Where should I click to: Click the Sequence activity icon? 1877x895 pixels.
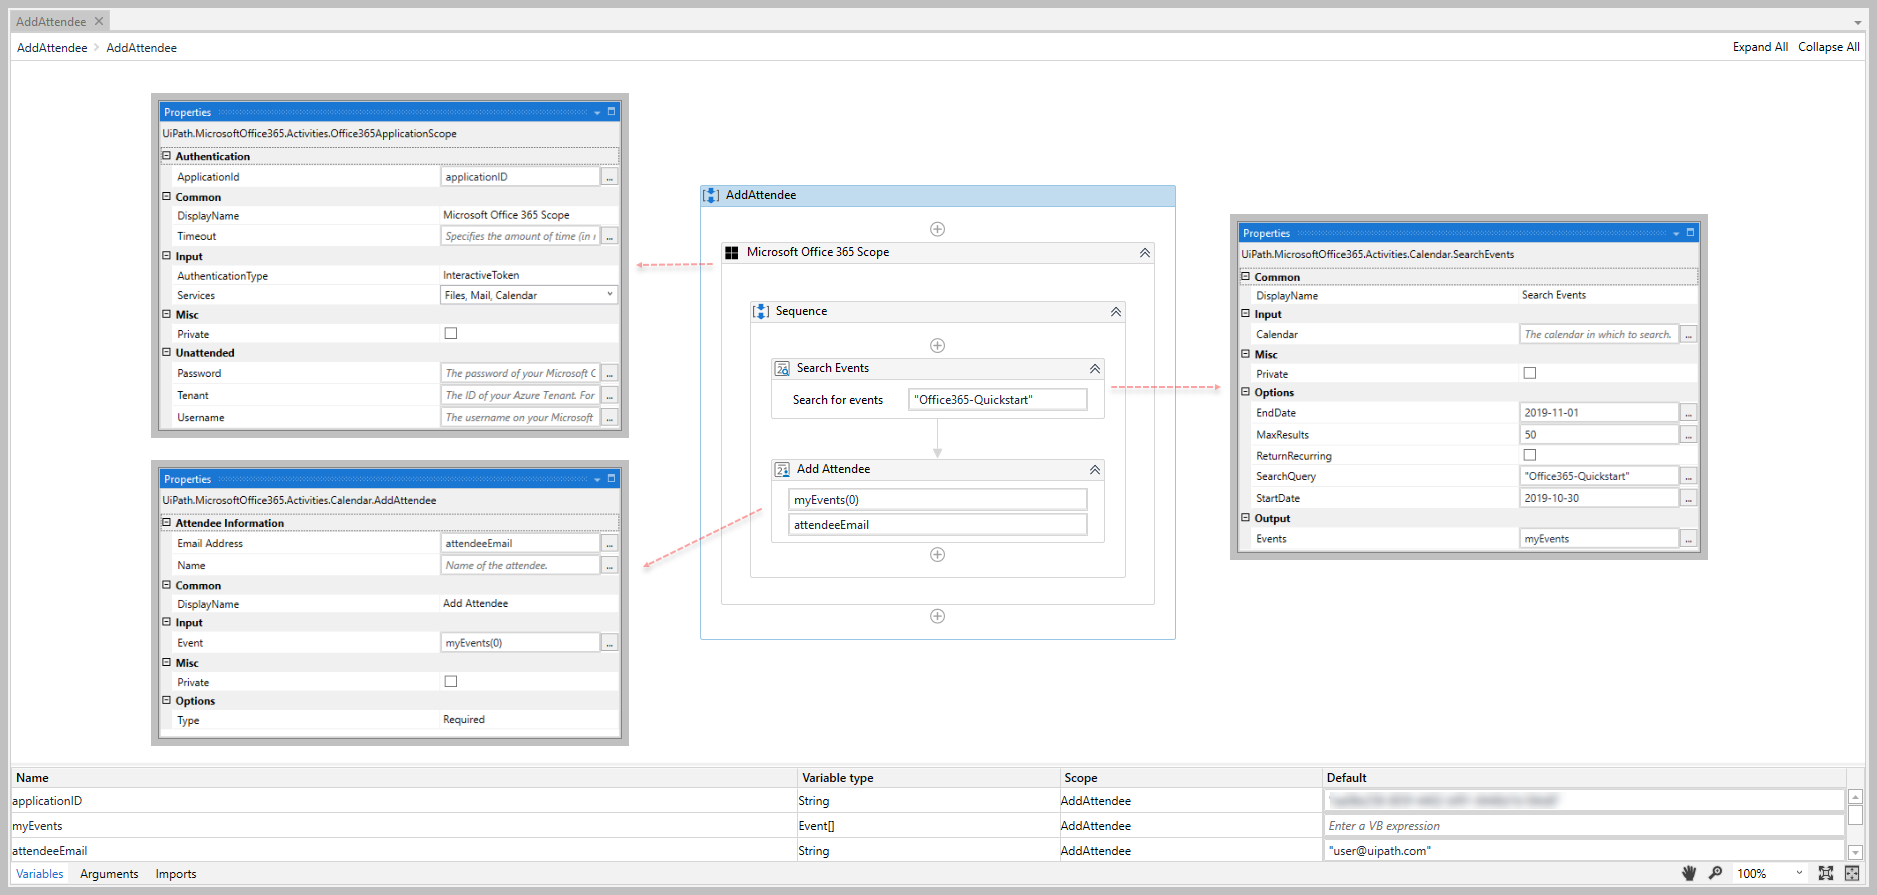761,312
